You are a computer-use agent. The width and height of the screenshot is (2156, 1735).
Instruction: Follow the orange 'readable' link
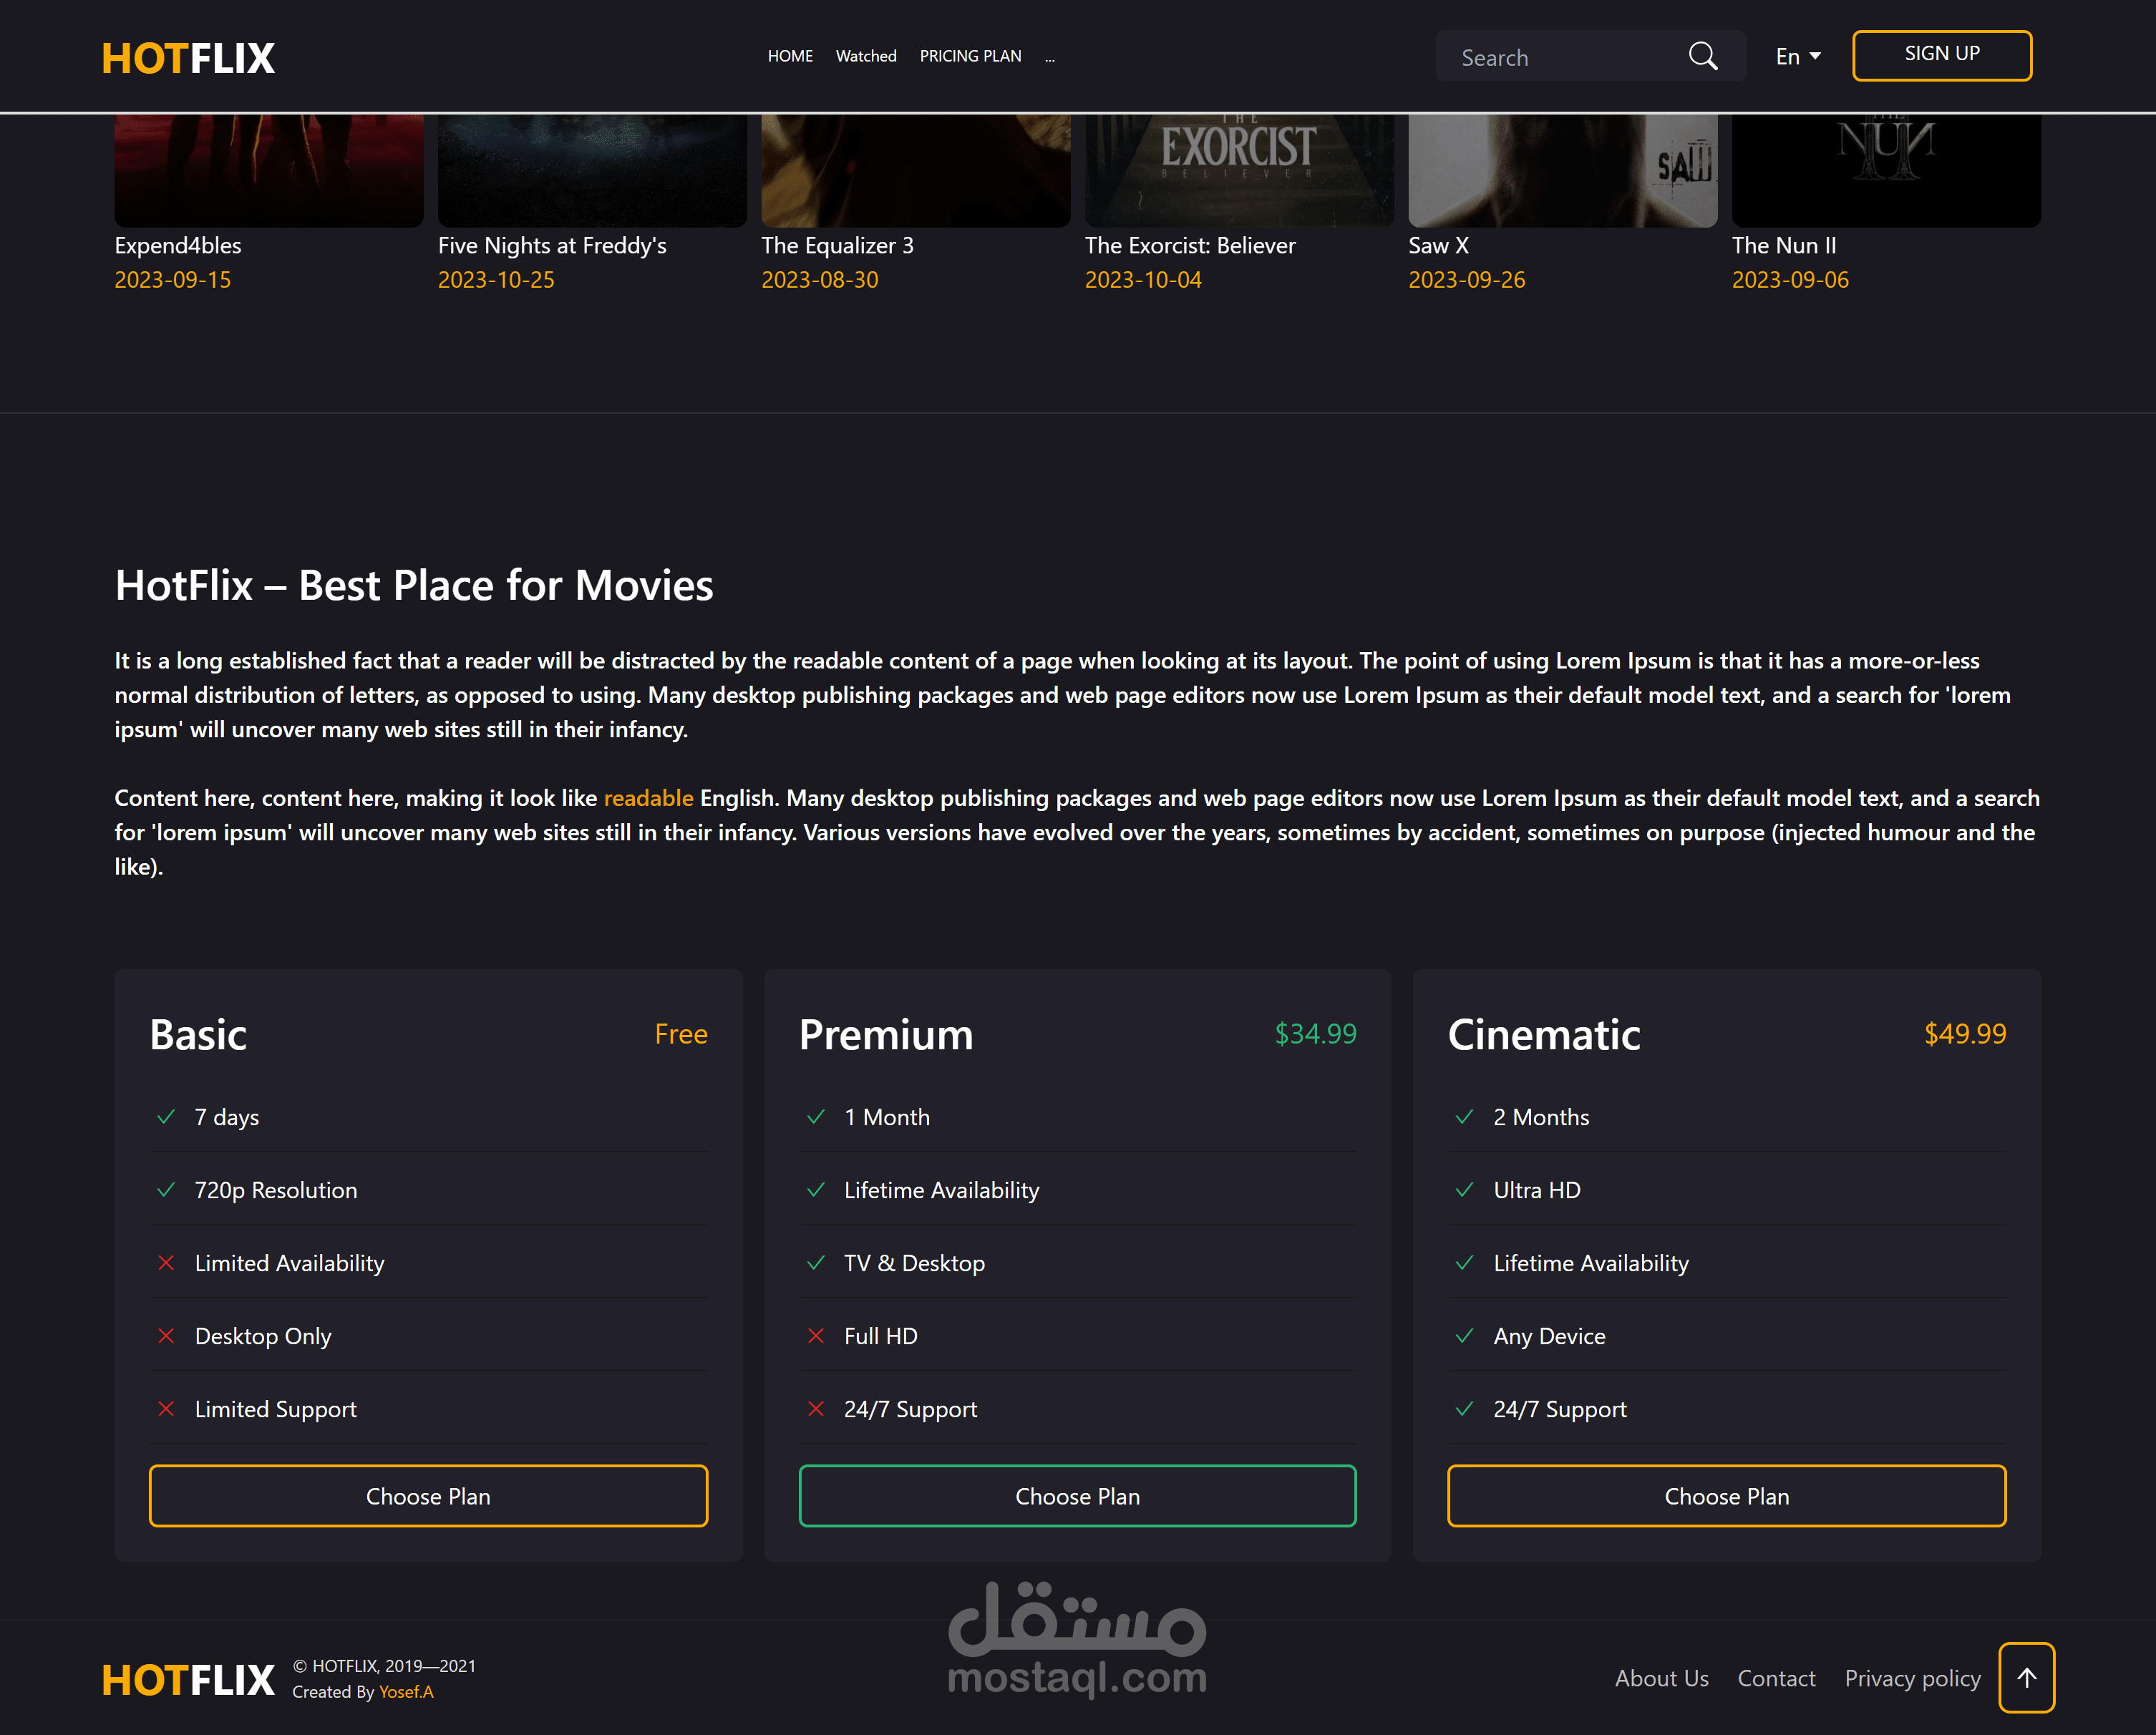pos(648,798)
